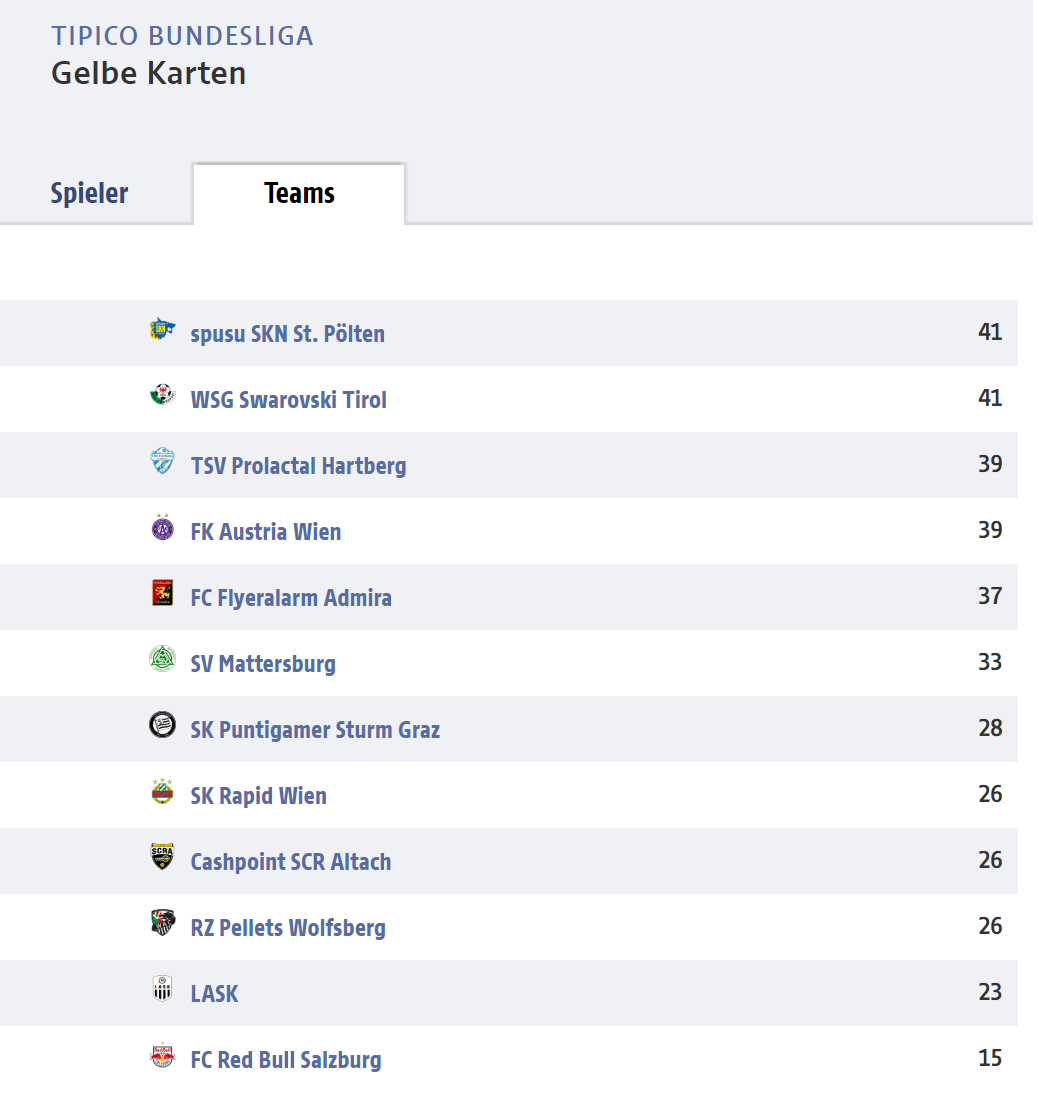Open the FK Austria Wien team link

pyautogui.click(x=265, y=532)
